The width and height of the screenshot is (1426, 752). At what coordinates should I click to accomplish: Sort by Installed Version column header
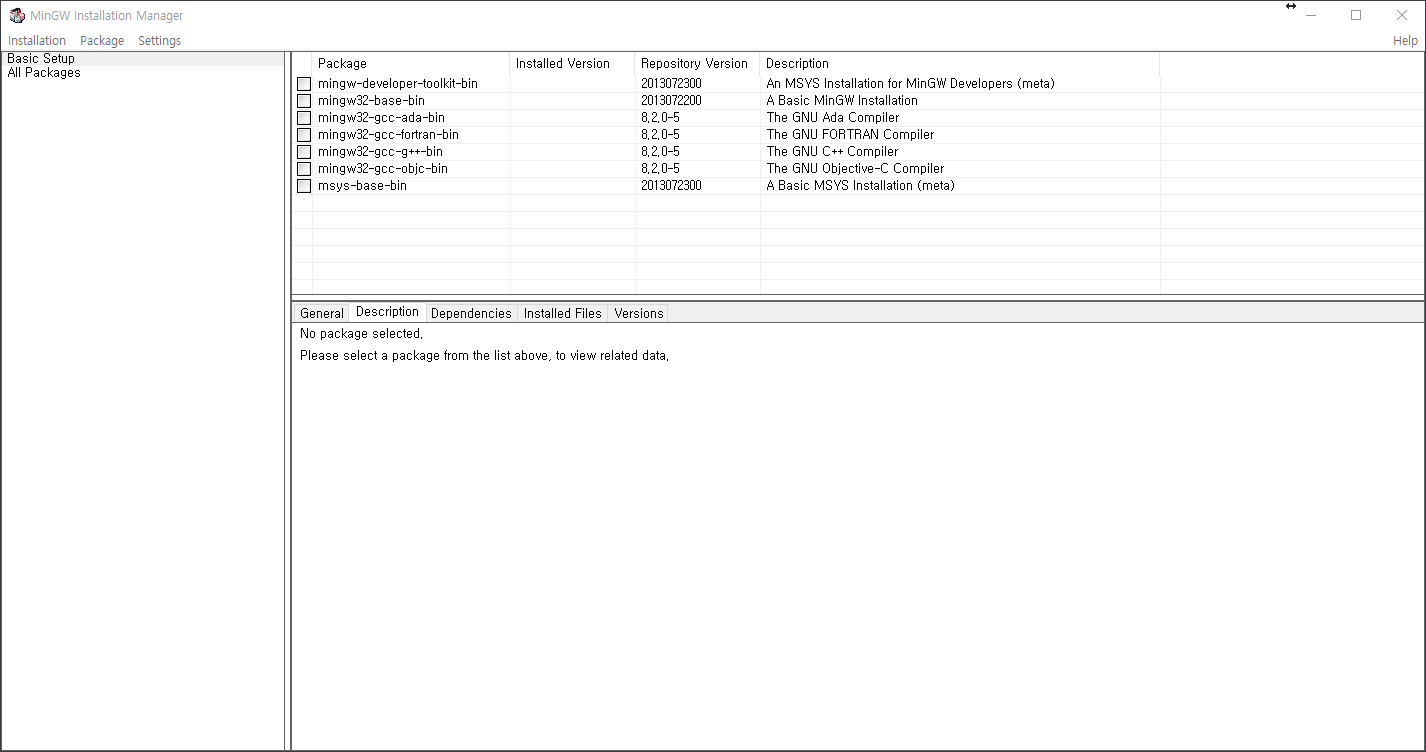point(572,64)
